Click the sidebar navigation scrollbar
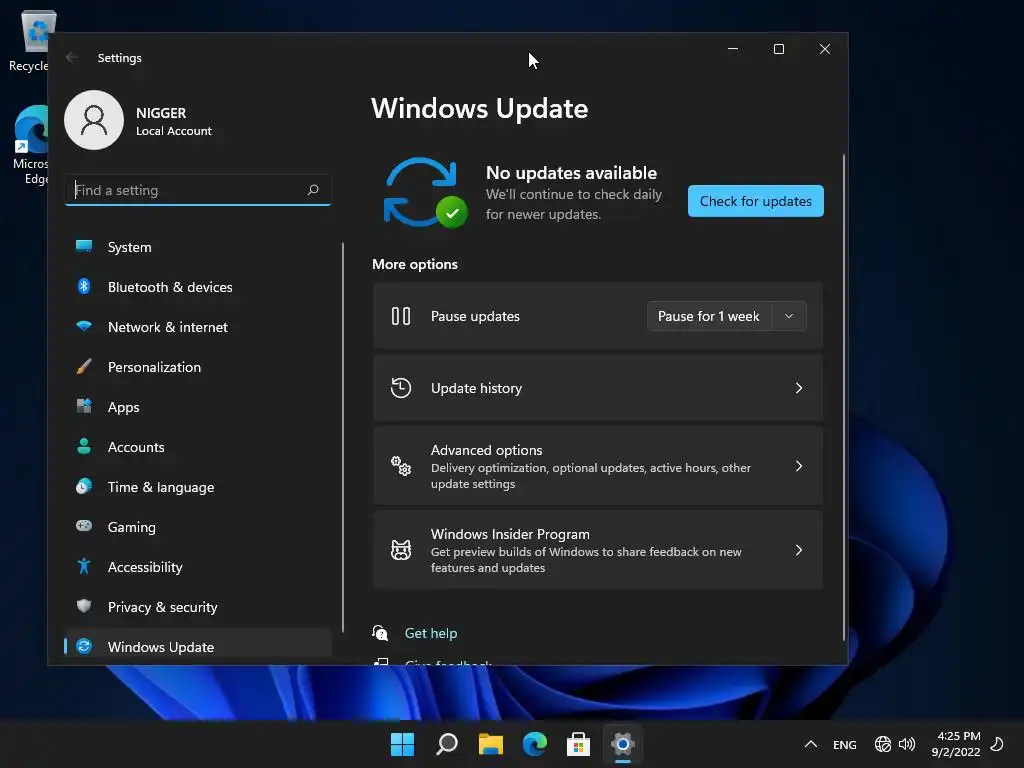This screenshot has height=768, width=1024. coord(343,437)
